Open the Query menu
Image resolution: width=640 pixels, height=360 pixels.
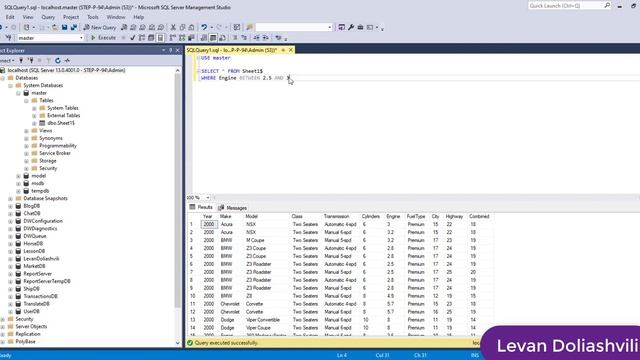pos(48,17)
